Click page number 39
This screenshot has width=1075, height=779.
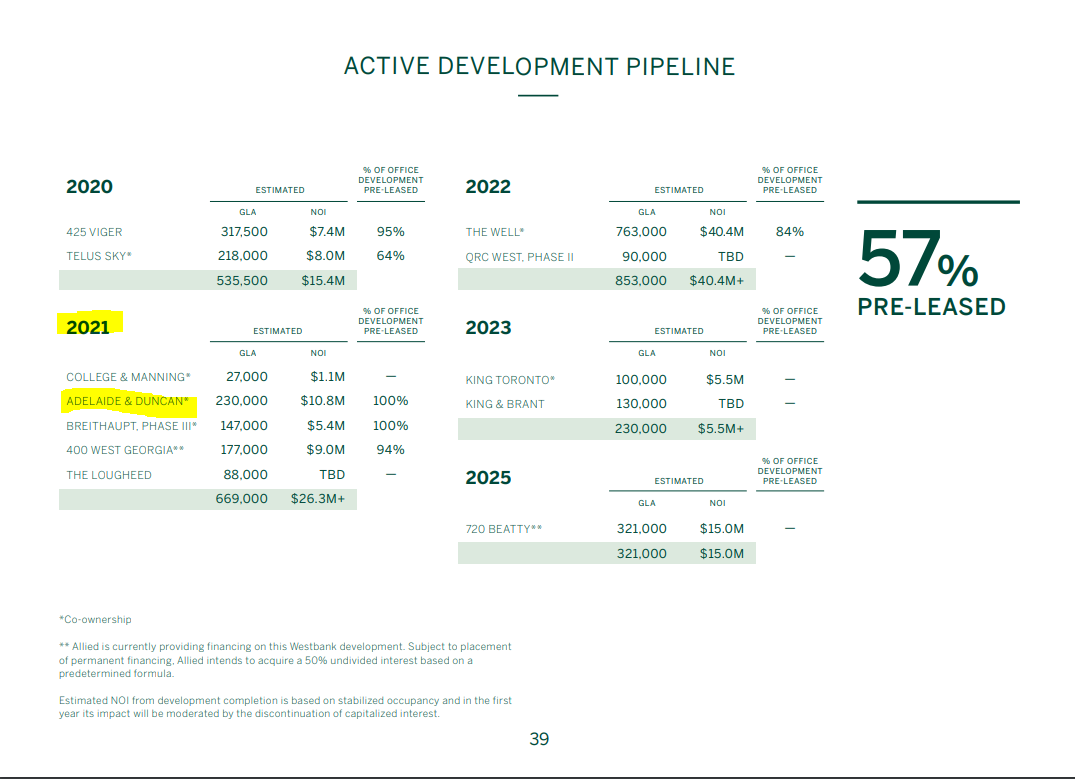(x=539, y=739)
